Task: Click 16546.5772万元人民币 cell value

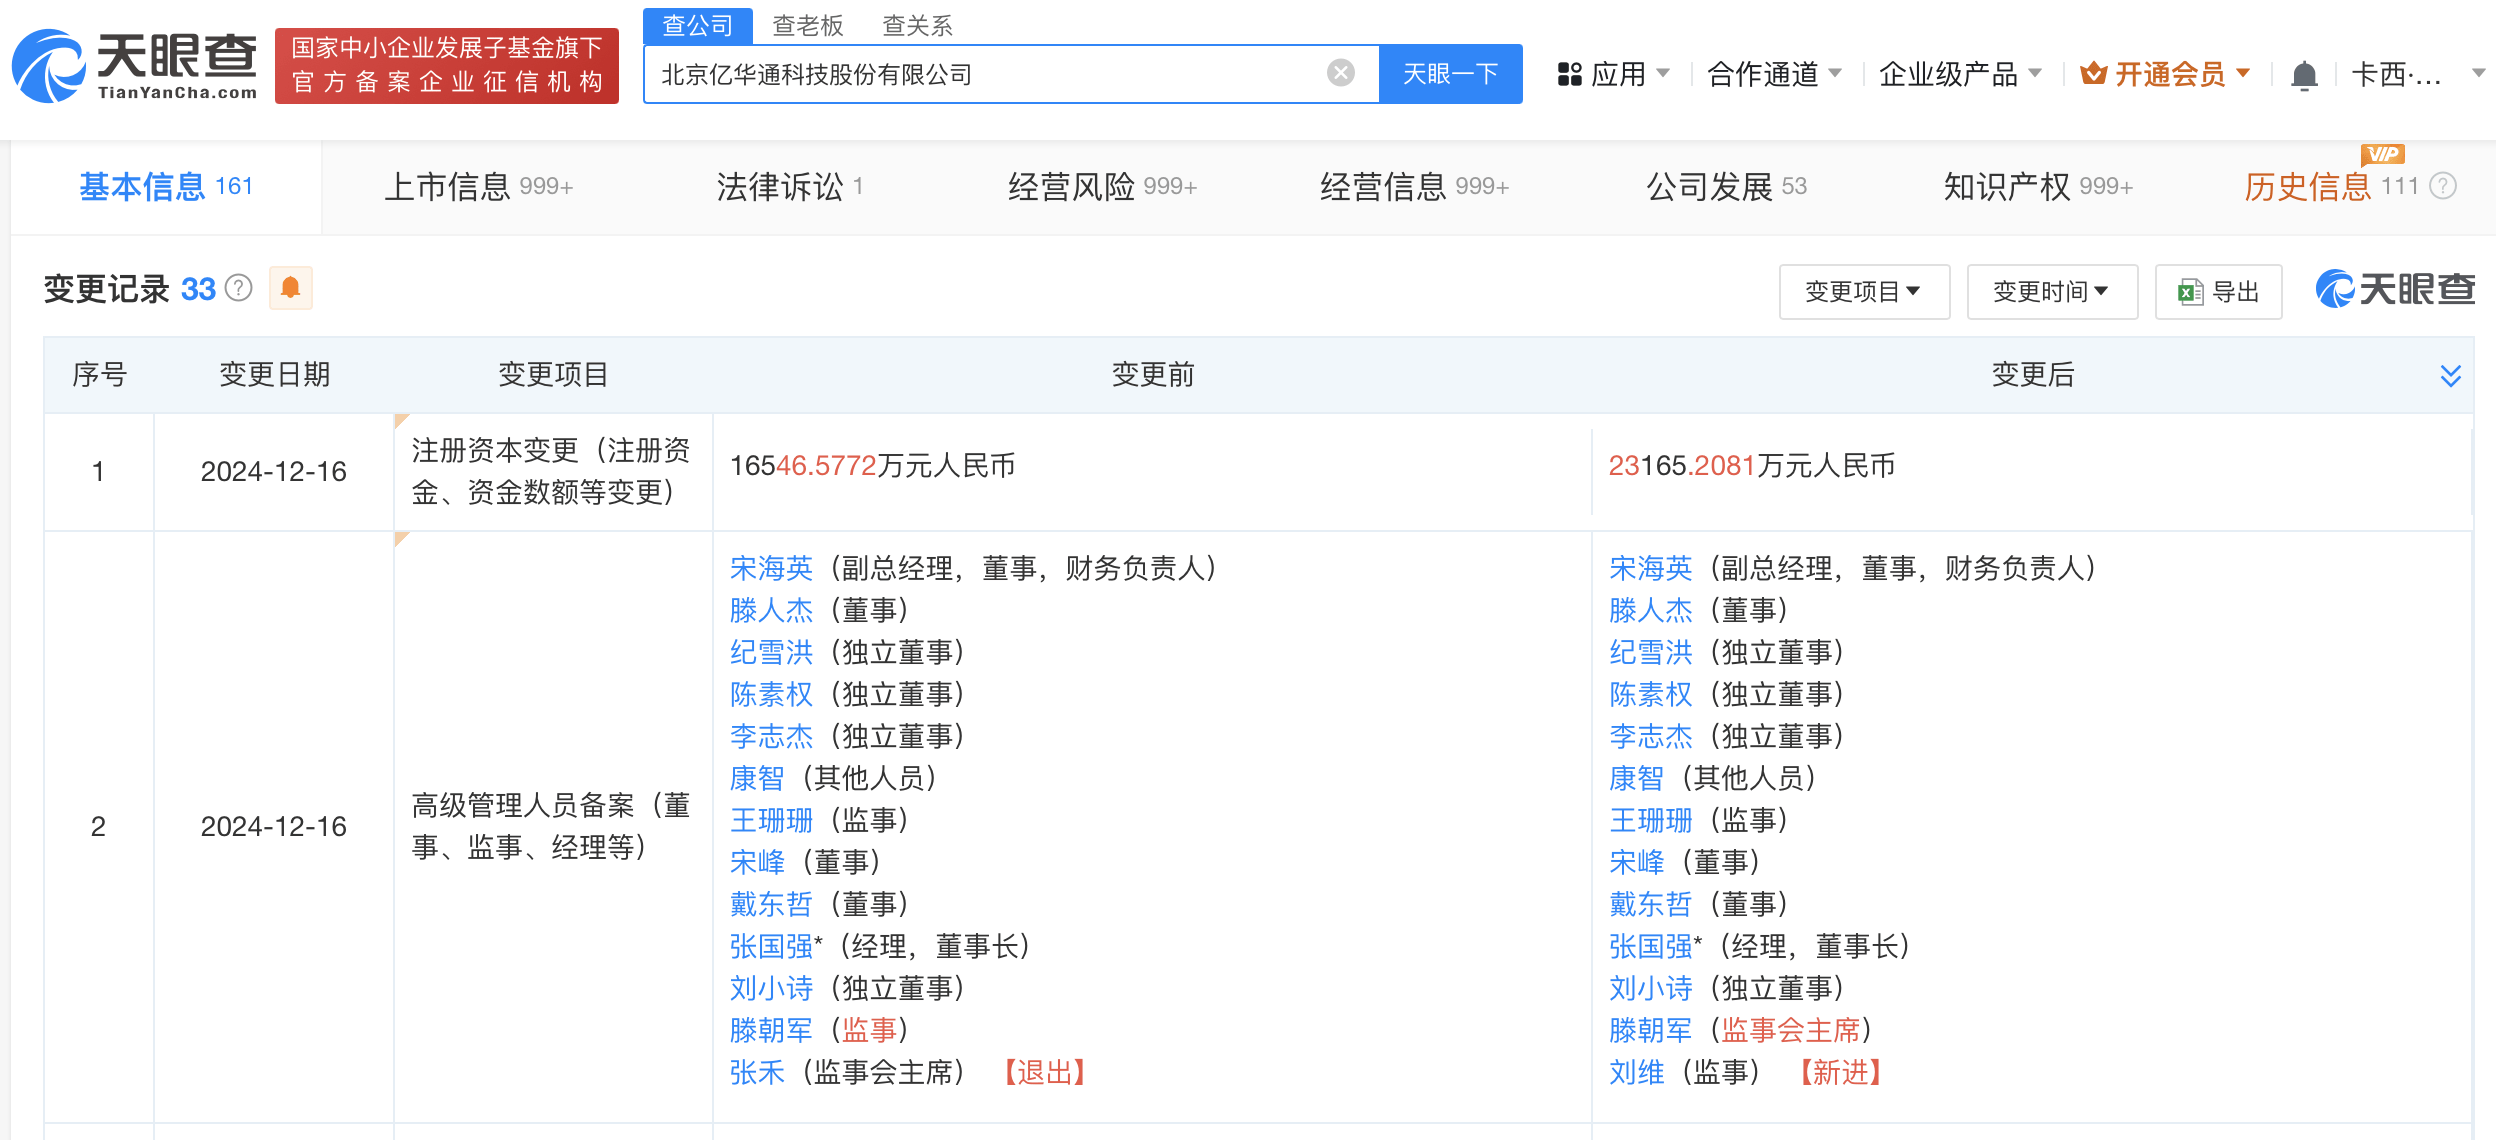Action: coord(872,465)
